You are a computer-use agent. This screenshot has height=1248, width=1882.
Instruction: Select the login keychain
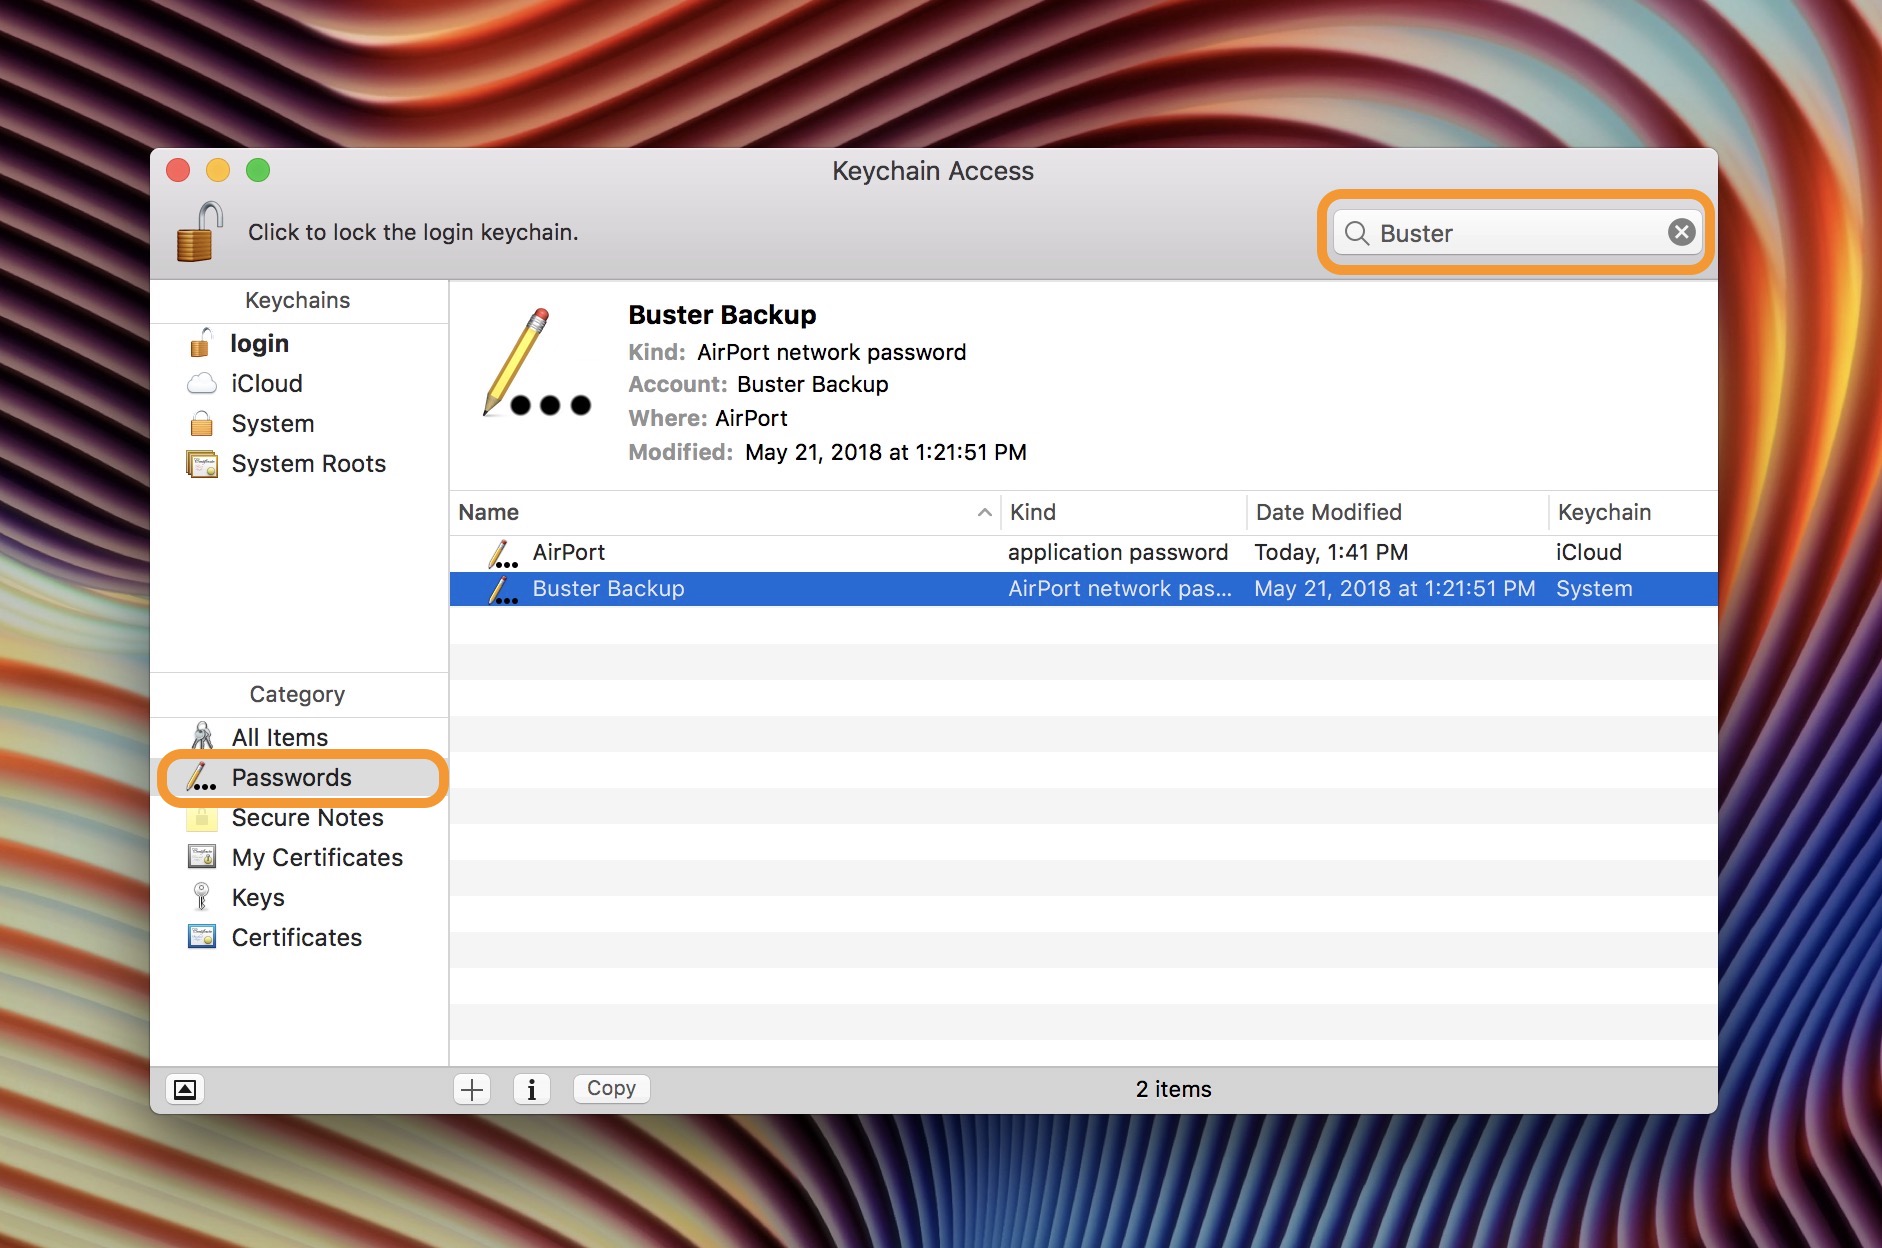pos(259,344)
